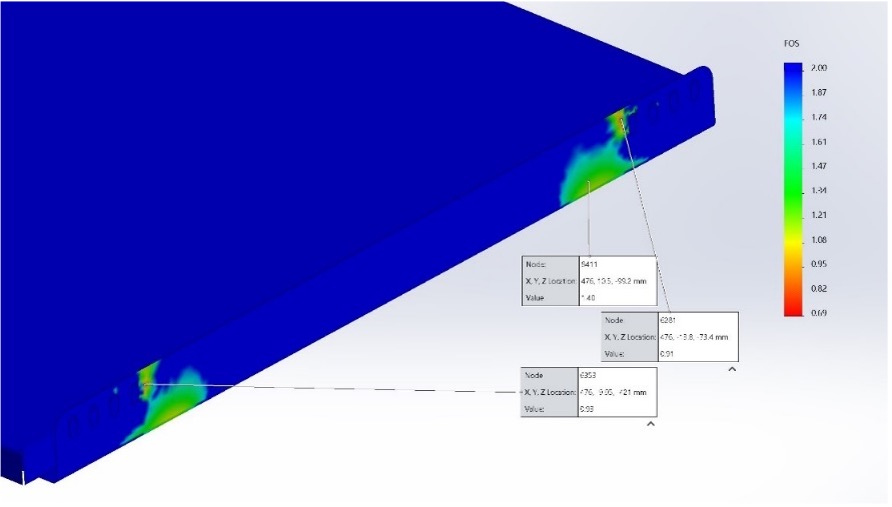The width and height of the screenshot is (892, 507).
Task: Select the probe callout for node 9411
Action: [589, 281]
